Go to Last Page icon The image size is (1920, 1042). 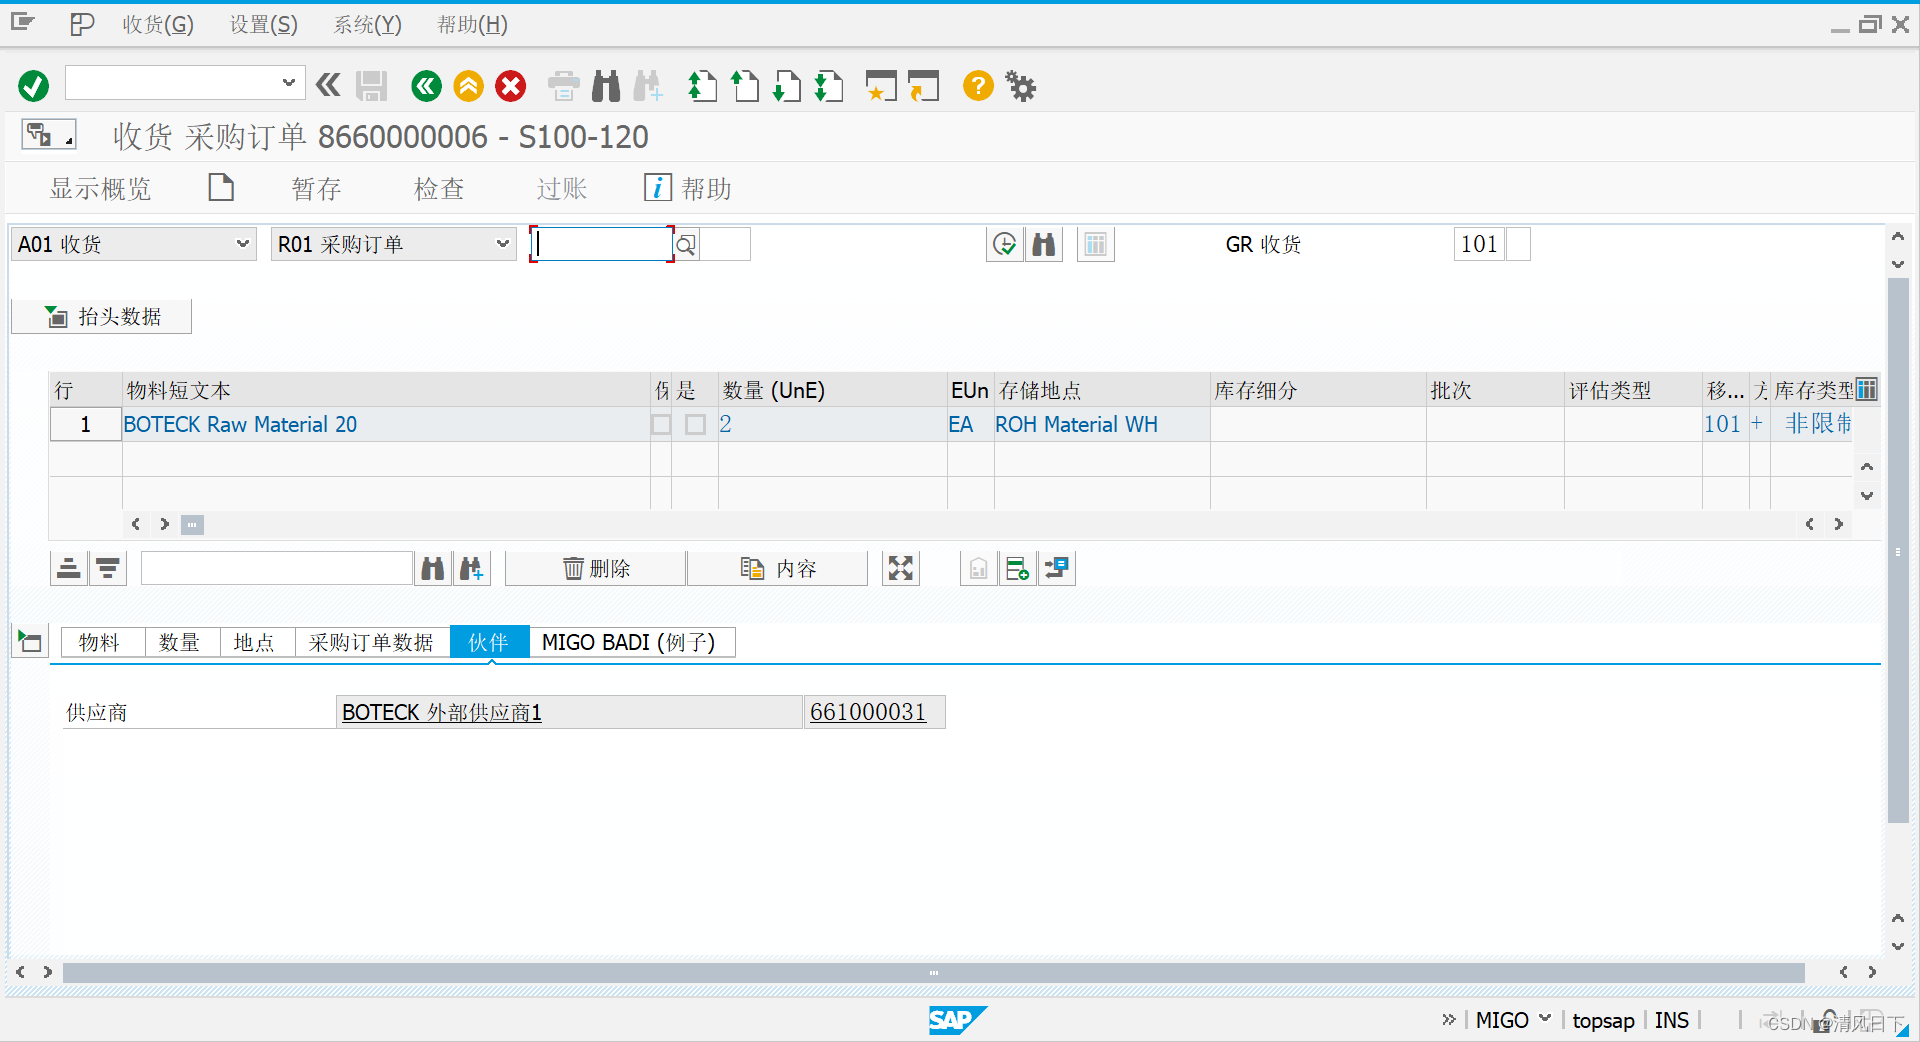(829, 86)
